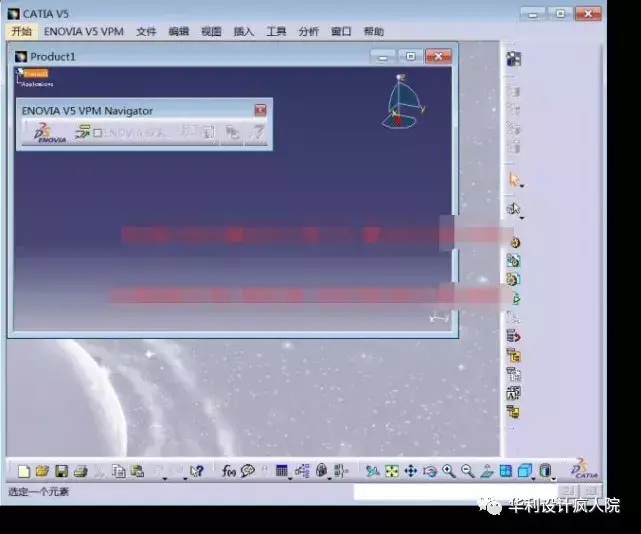Click the tree icon with red arrow
Image resolution: width=641 pixels, height=534 pixels.
pos(513,336)
